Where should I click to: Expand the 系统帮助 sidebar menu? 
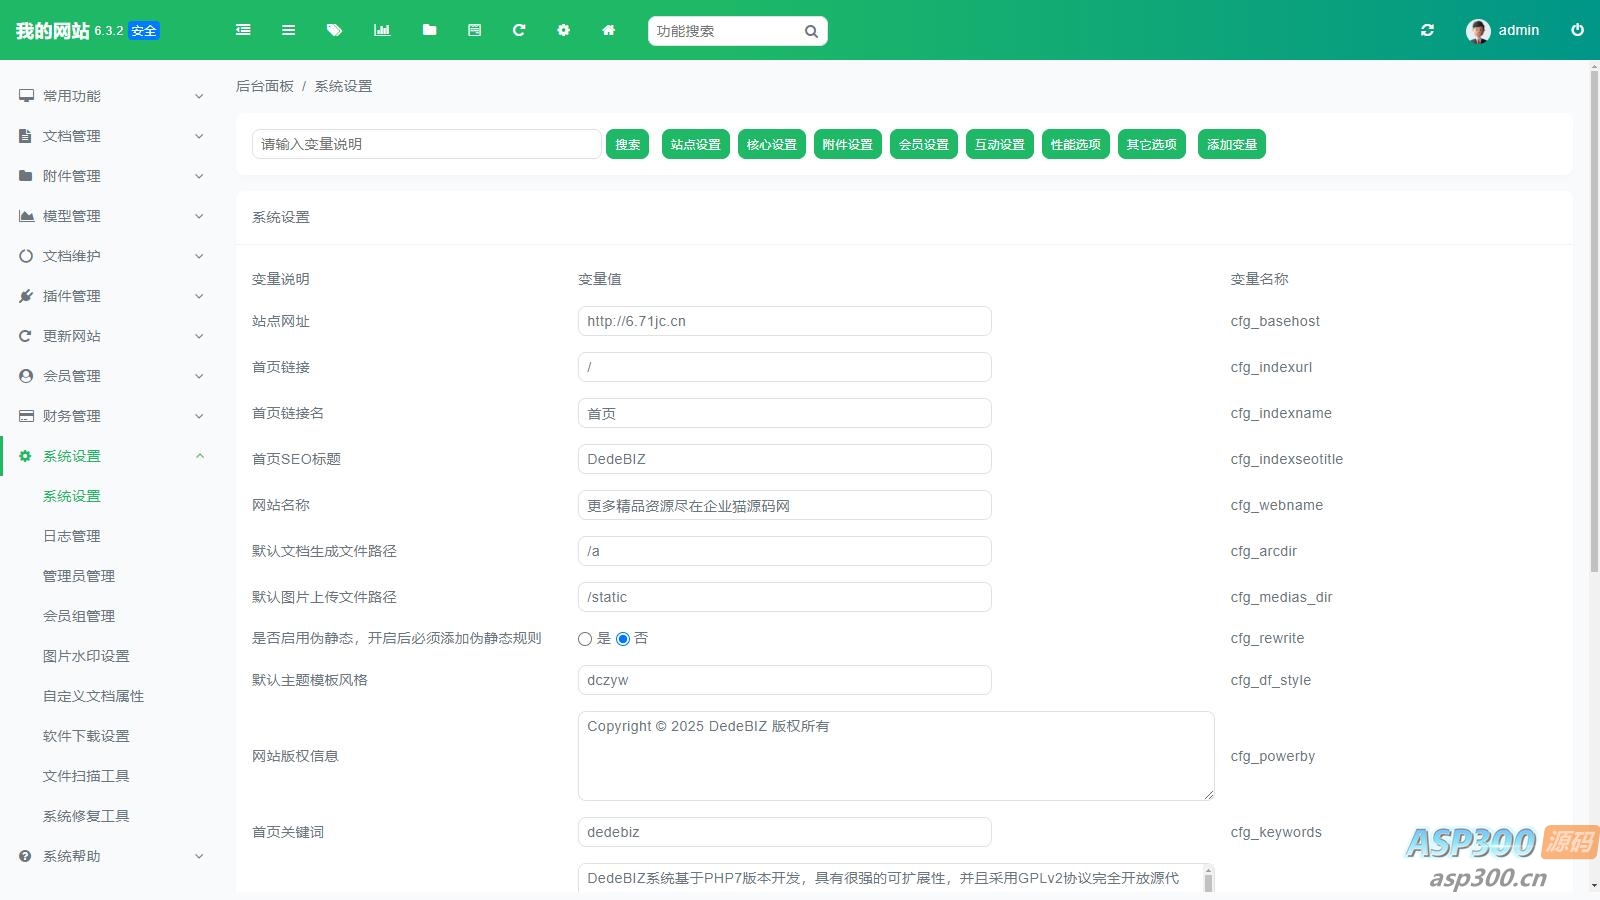click(110, 856)
